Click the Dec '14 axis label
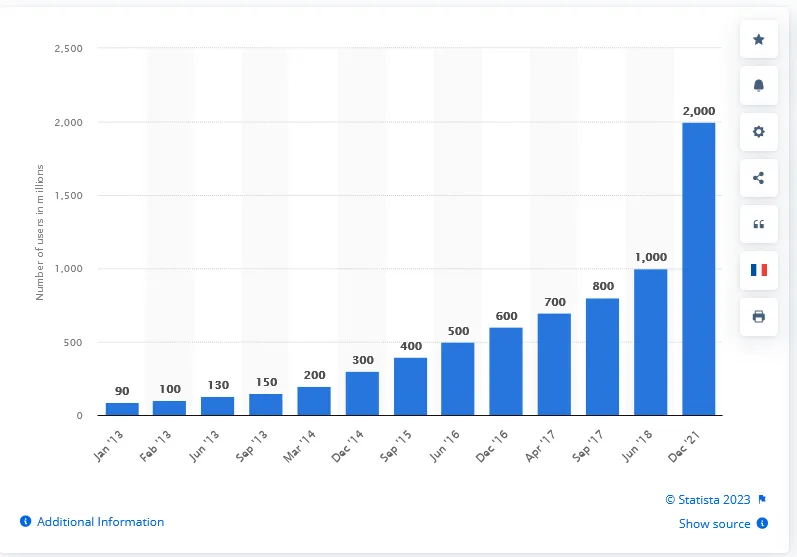Viewport: 797px width, 557px height. (347, 446)
